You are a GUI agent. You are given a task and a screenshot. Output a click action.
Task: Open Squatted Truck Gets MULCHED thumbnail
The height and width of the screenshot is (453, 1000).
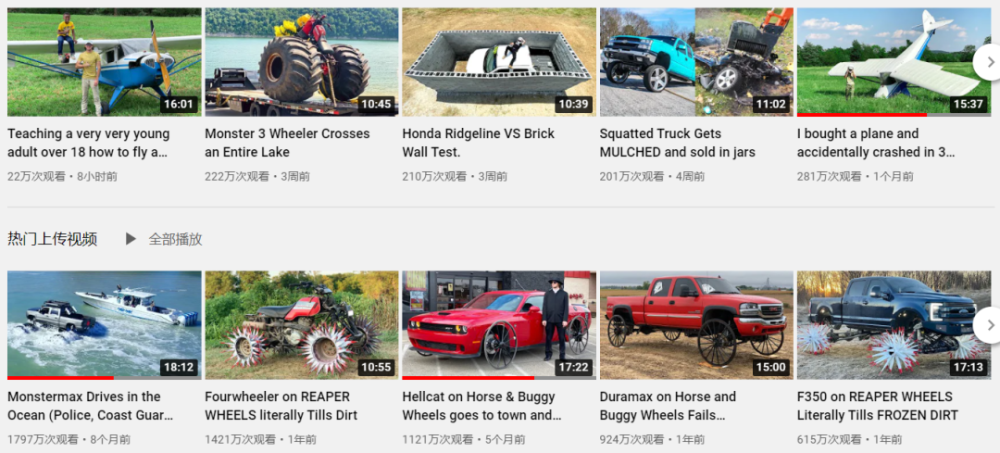pos(696,62)
